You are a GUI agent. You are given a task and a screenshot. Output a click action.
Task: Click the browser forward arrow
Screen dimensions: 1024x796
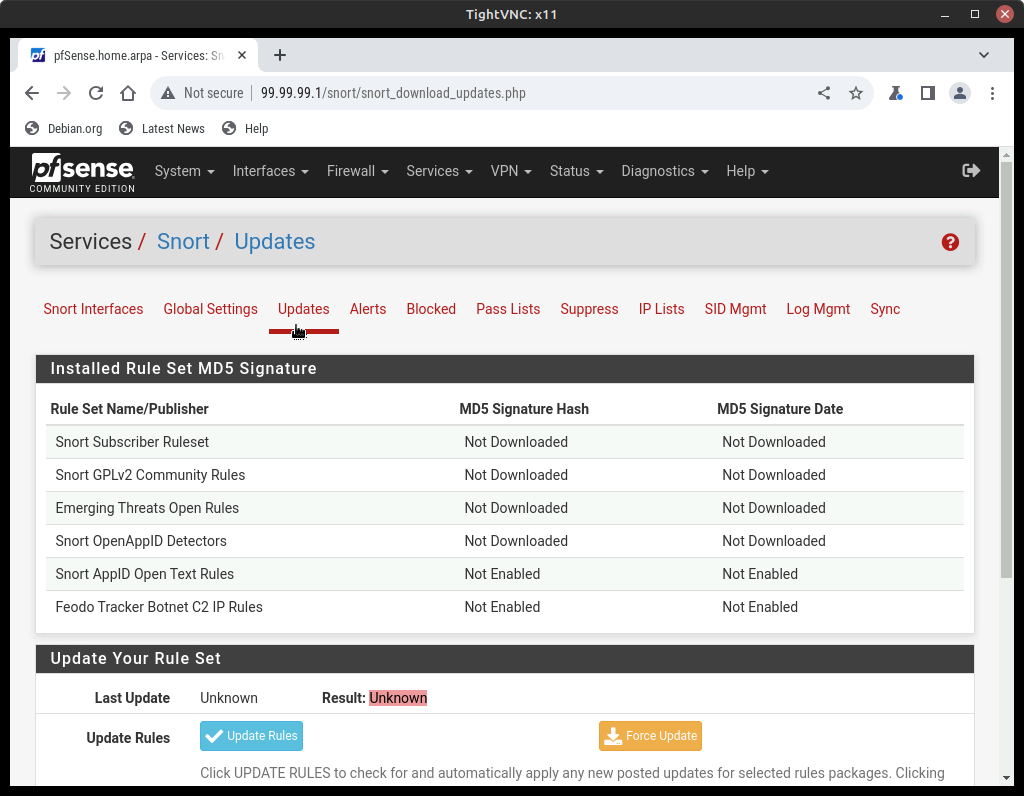pyautogui.click(x=64, y=93)
